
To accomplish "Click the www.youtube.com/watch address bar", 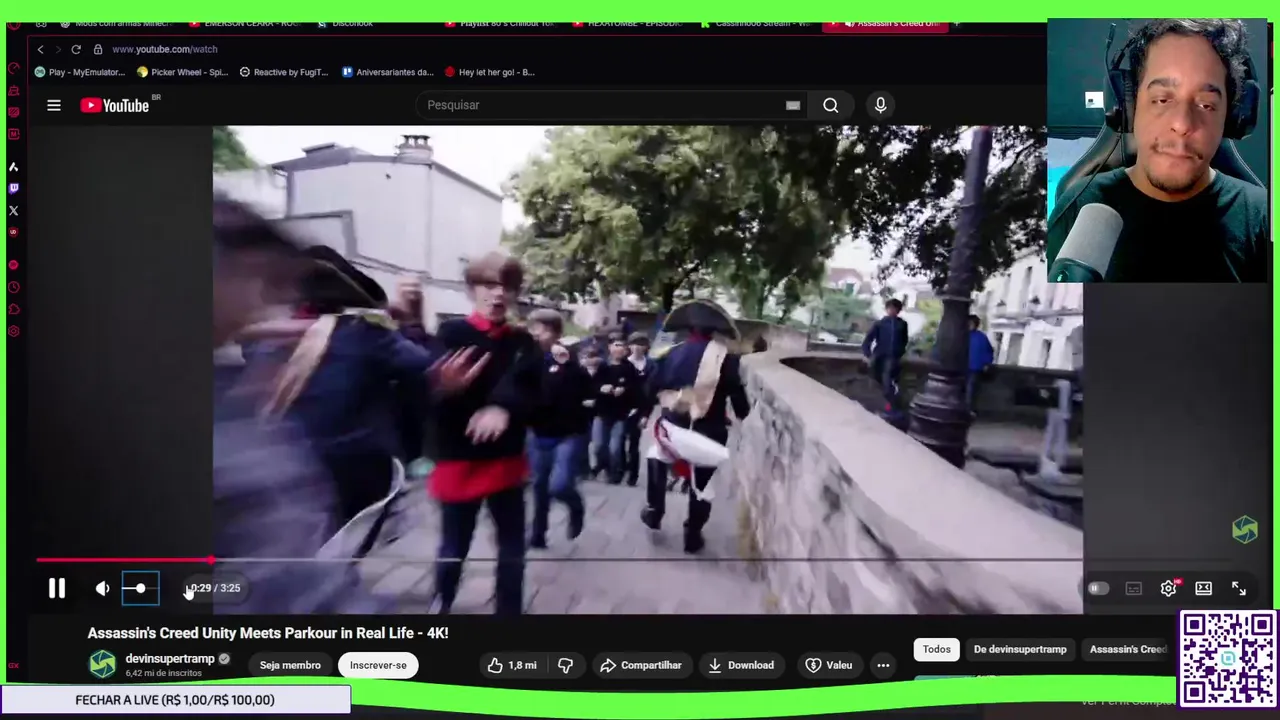I will [x=164, y=49].
